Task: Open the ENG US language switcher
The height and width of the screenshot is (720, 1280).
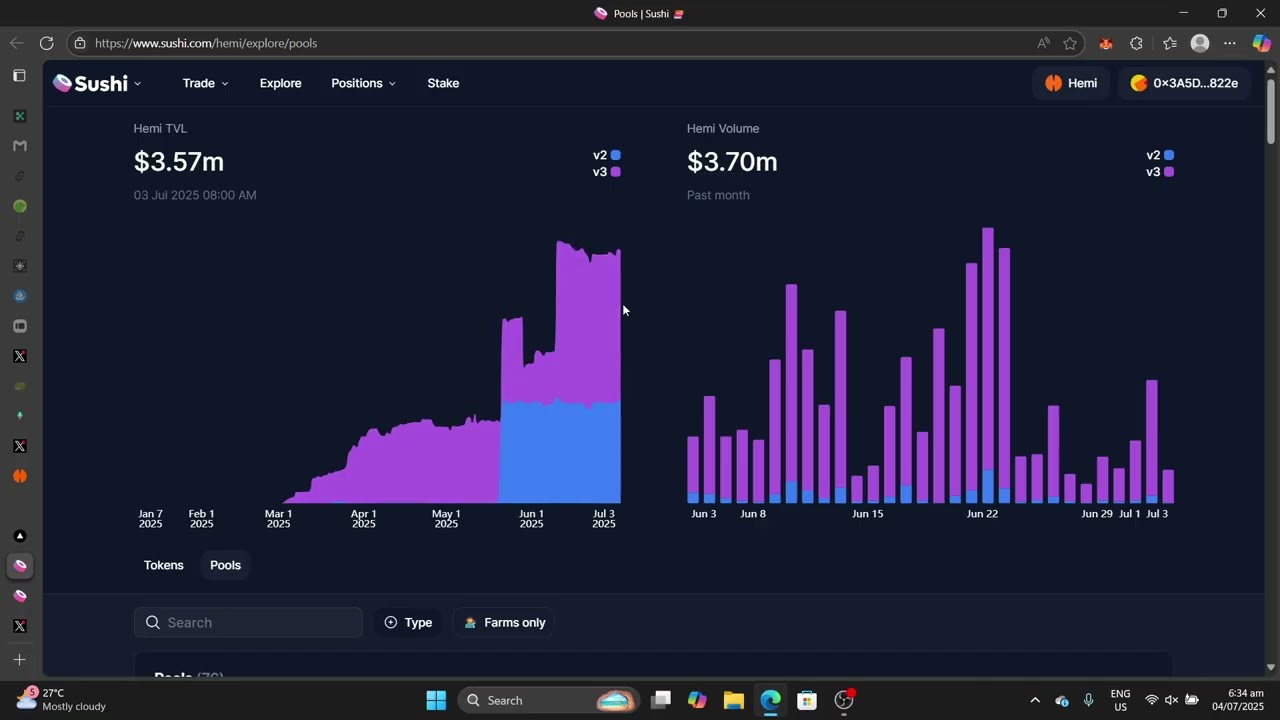Action: point(1121,700)
